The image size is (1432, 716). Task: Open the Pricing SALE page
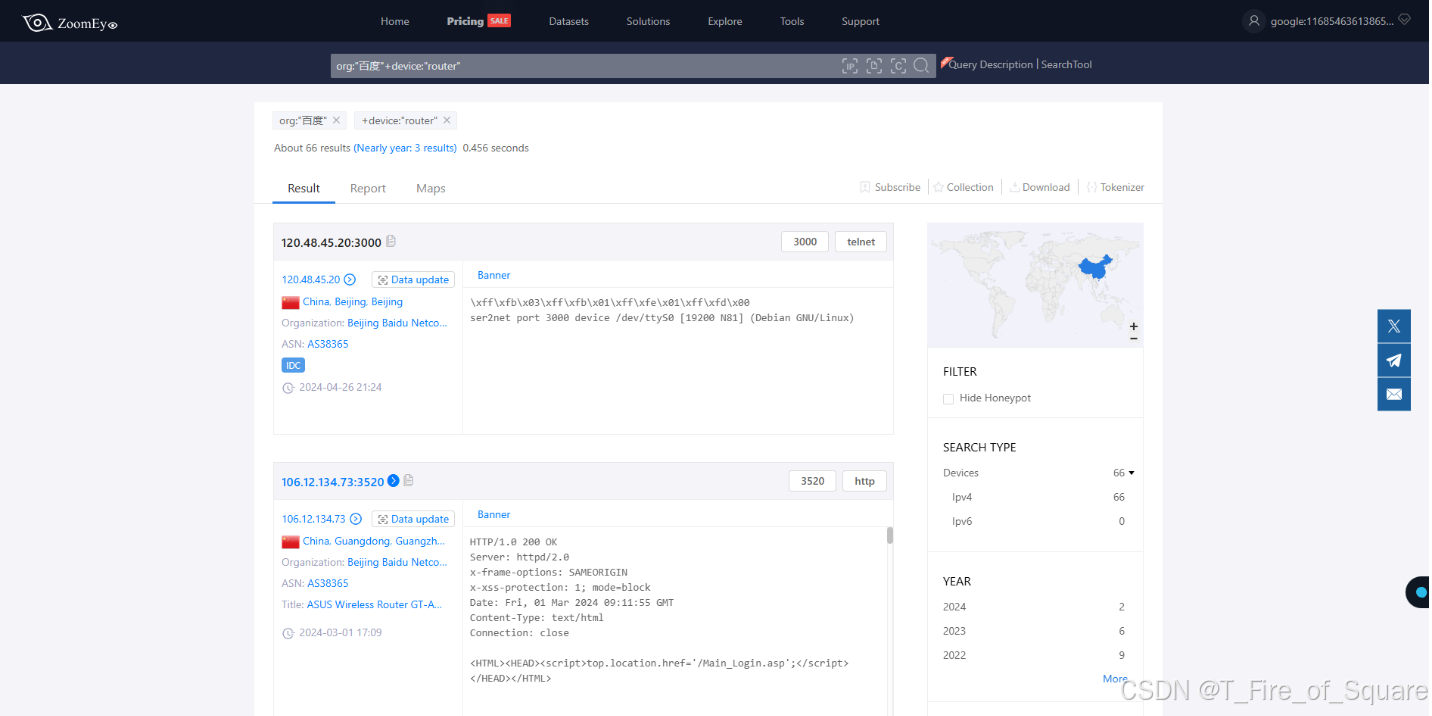[x=479, y=21]
